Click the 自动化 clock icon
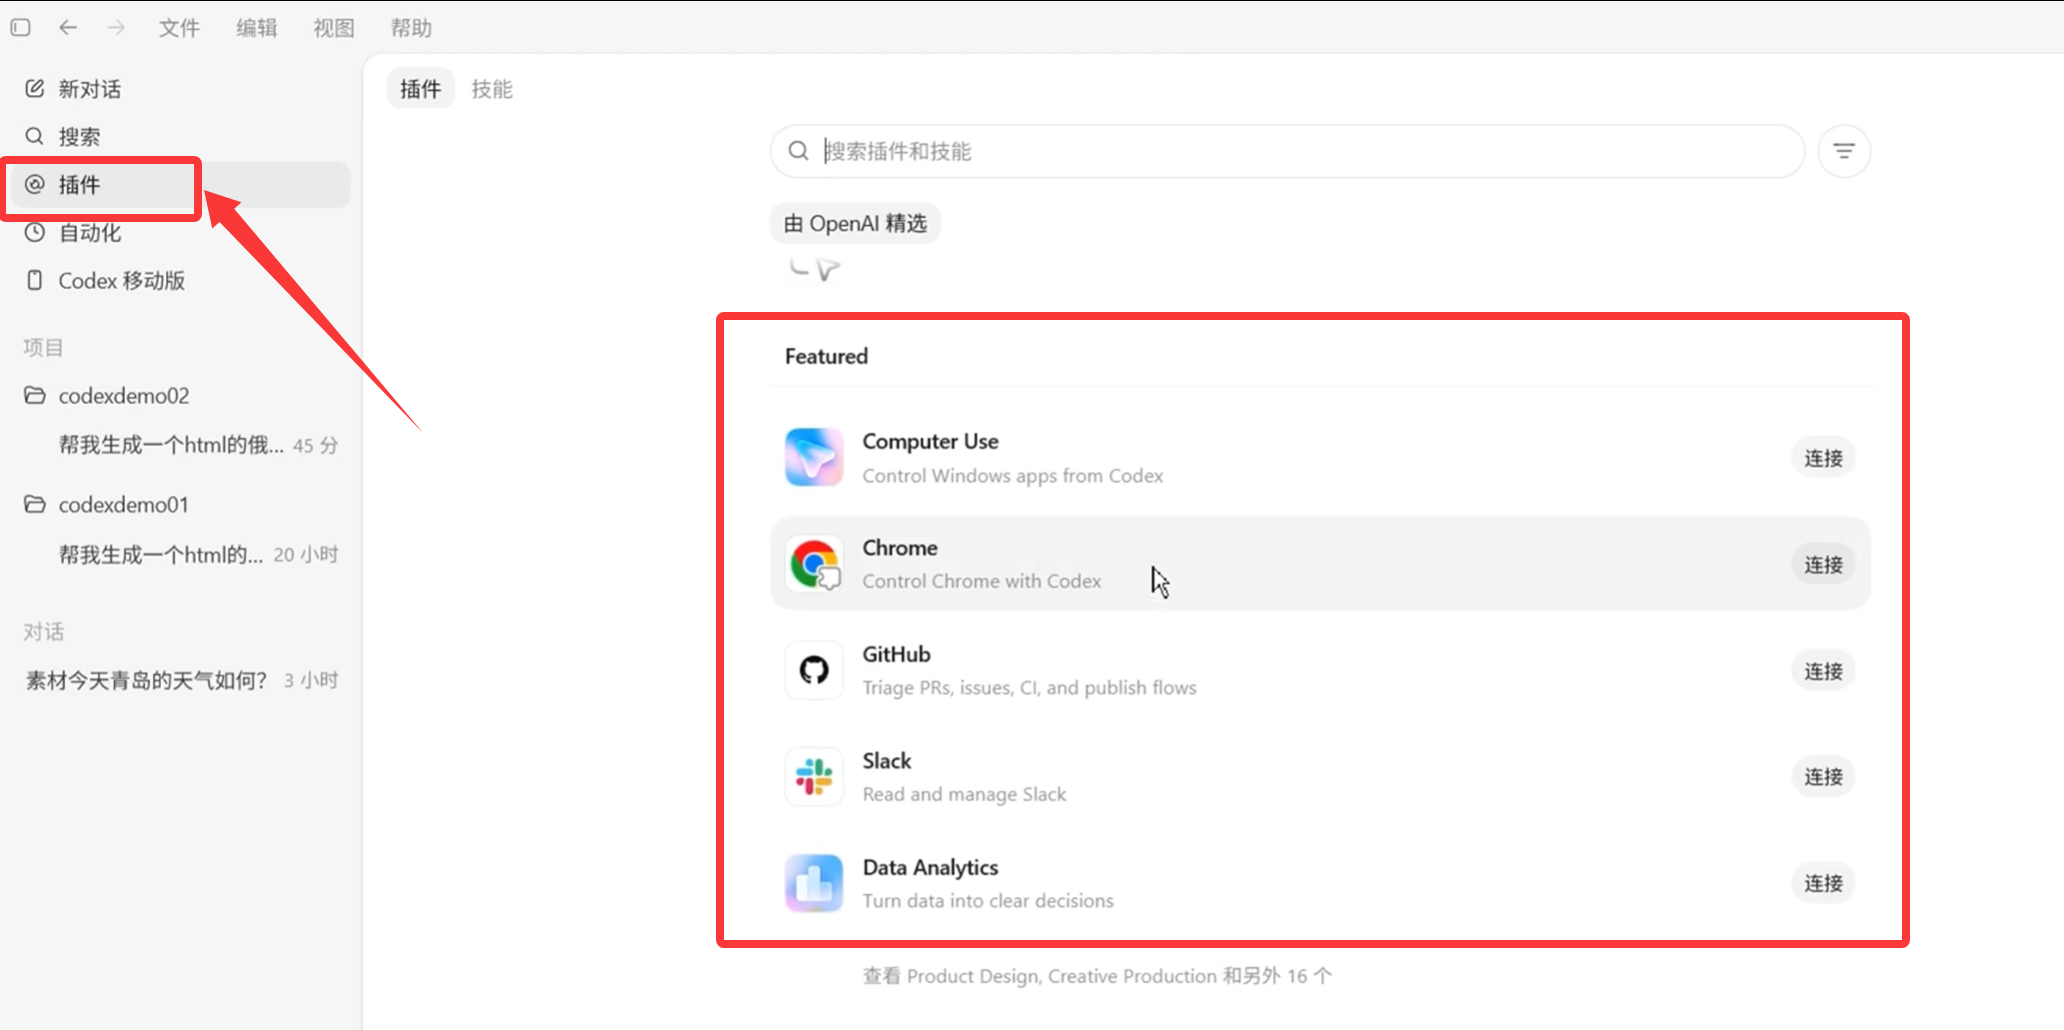This screenshot has height=1030, width=2064. [x=35, y=232]
